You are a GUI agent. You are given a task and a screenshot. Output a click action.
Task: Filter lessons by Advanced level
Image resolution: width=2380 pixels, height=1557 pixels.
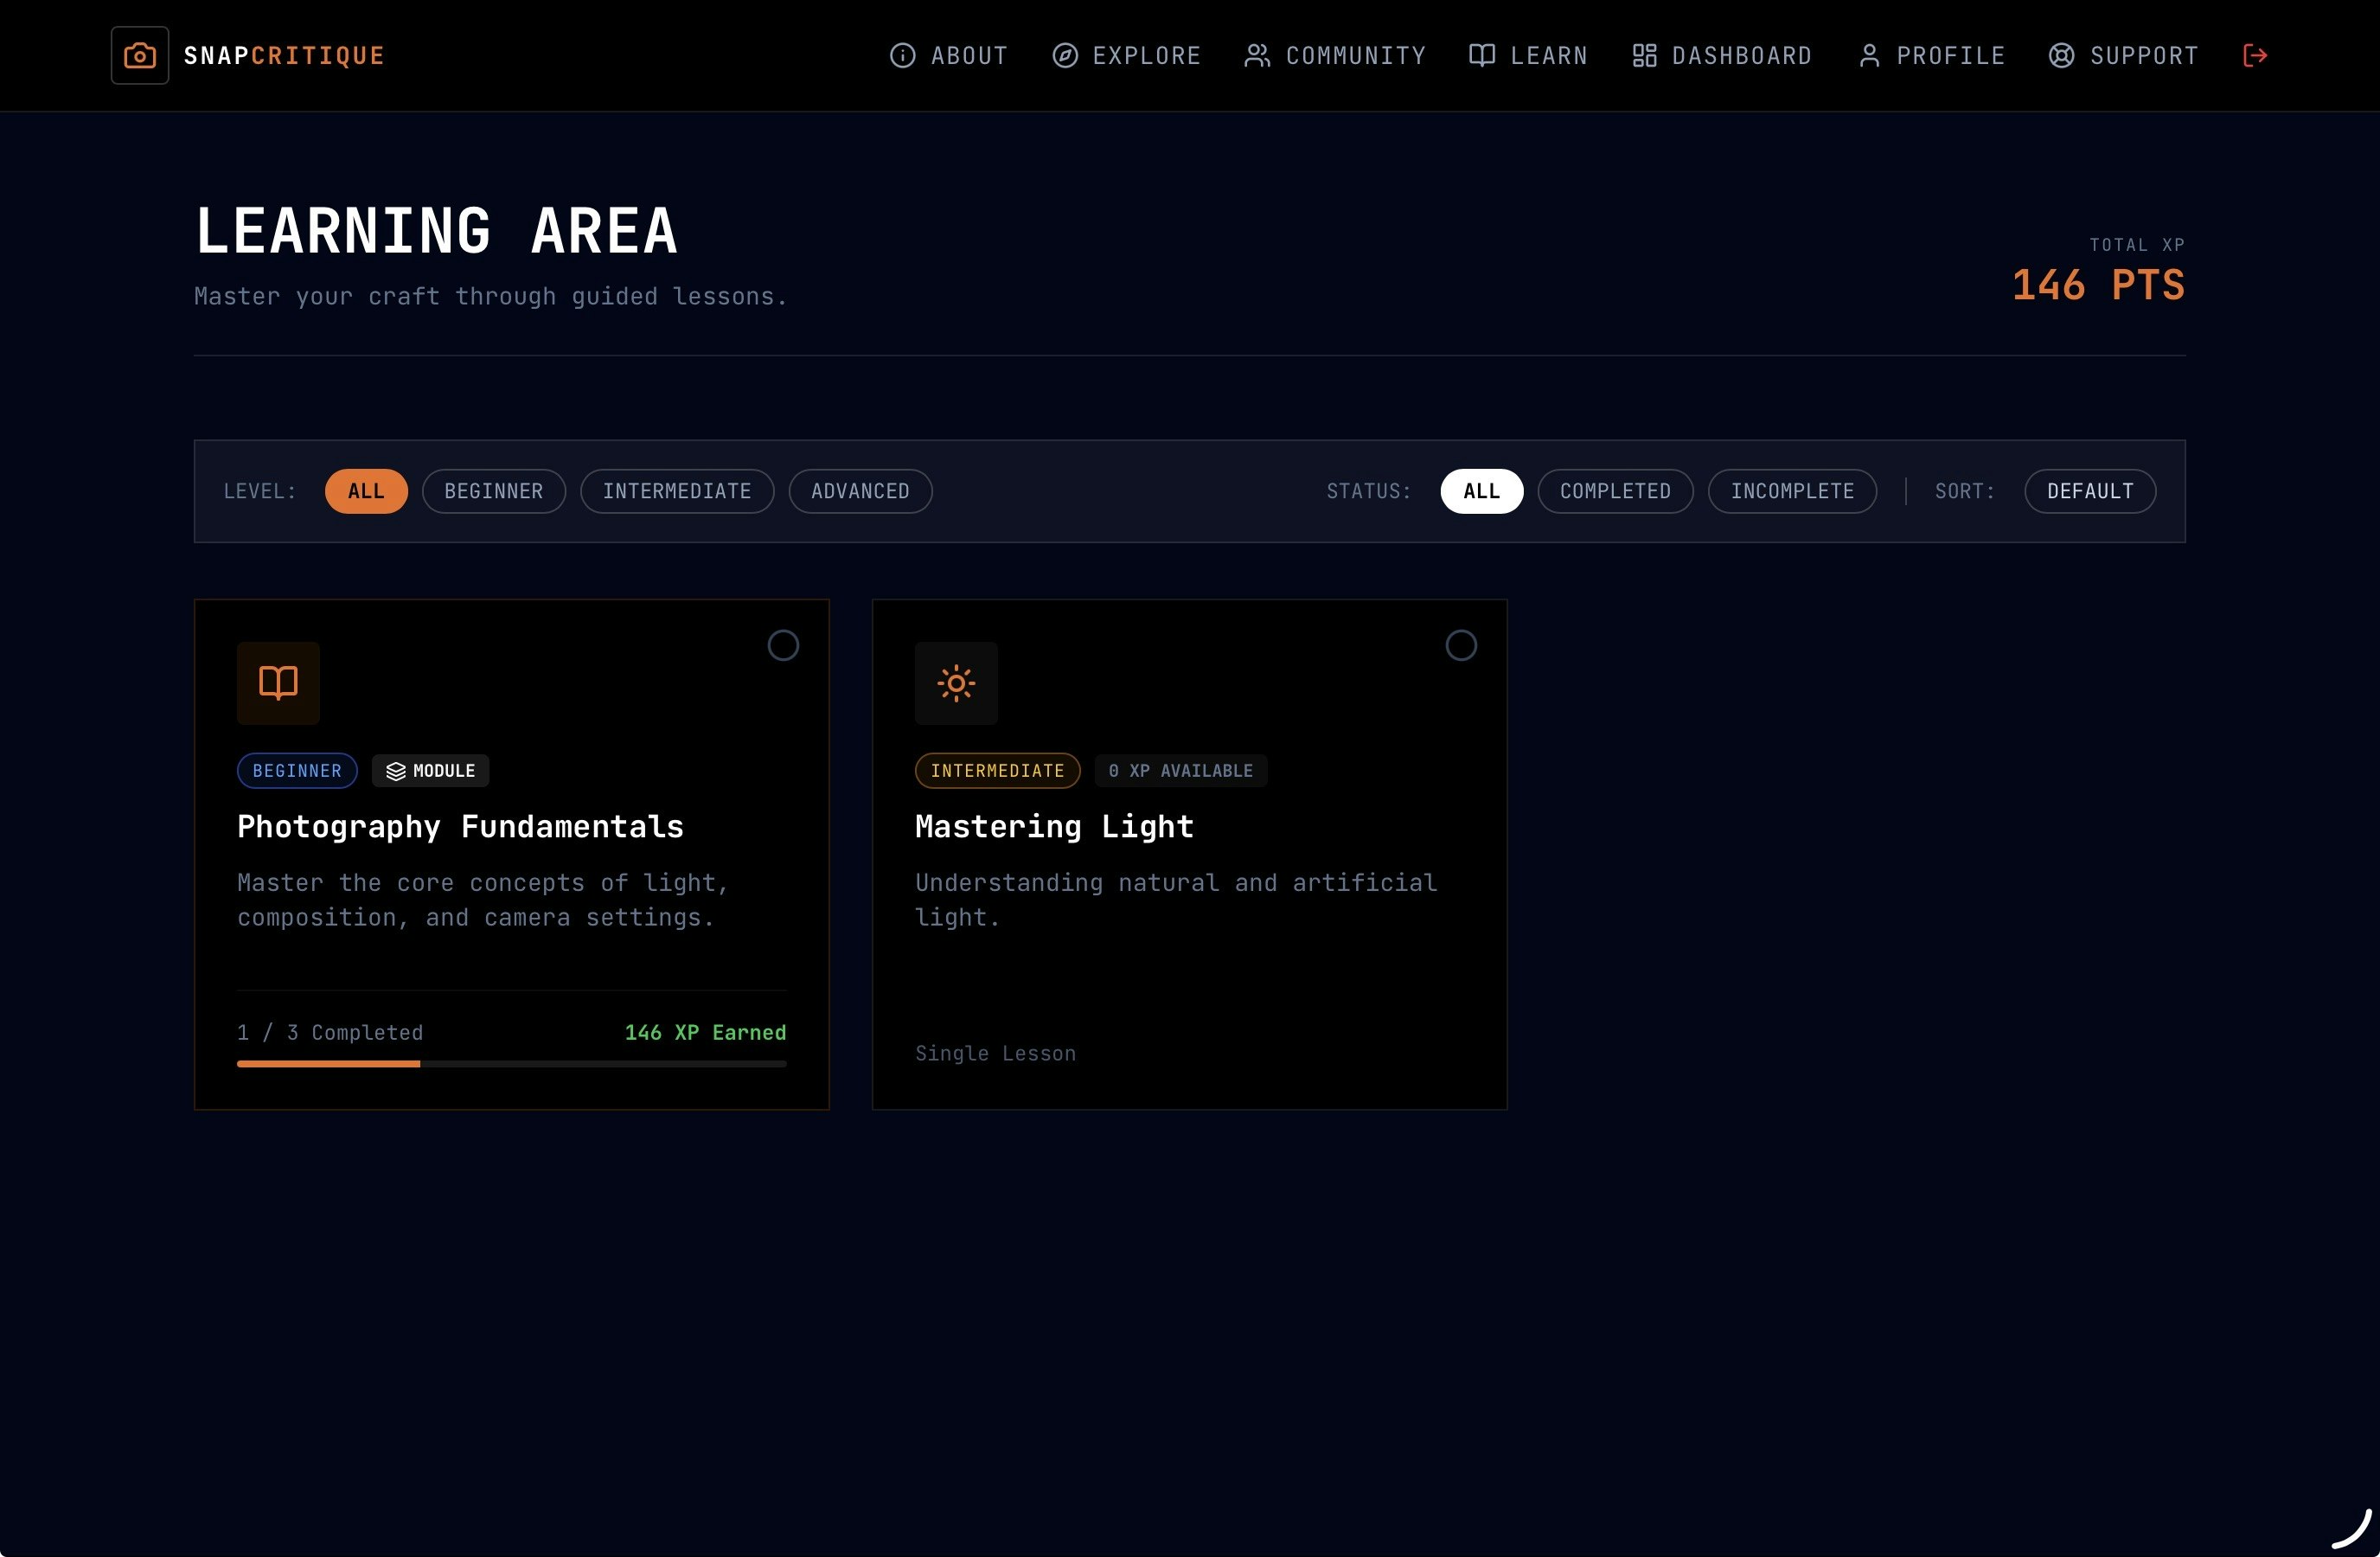[859, 491]
